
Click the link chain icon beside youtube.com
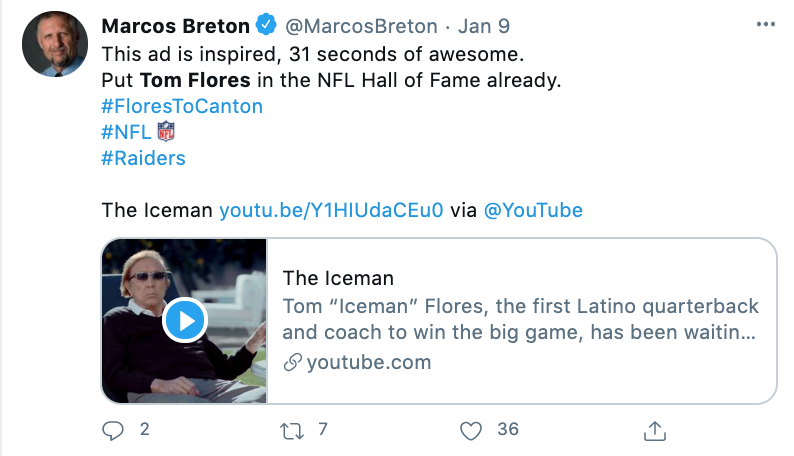(292, 363)
